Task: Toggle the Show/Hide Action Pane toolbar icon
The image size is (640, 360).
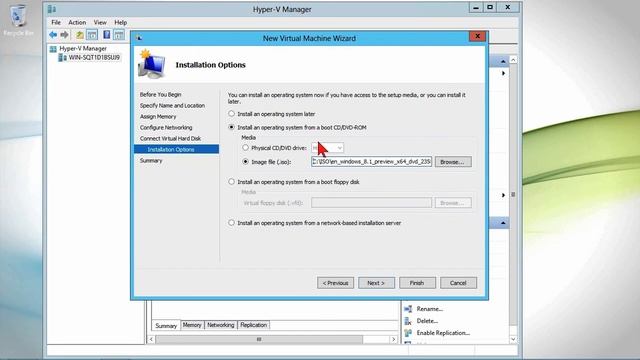Action: [119, 35]
